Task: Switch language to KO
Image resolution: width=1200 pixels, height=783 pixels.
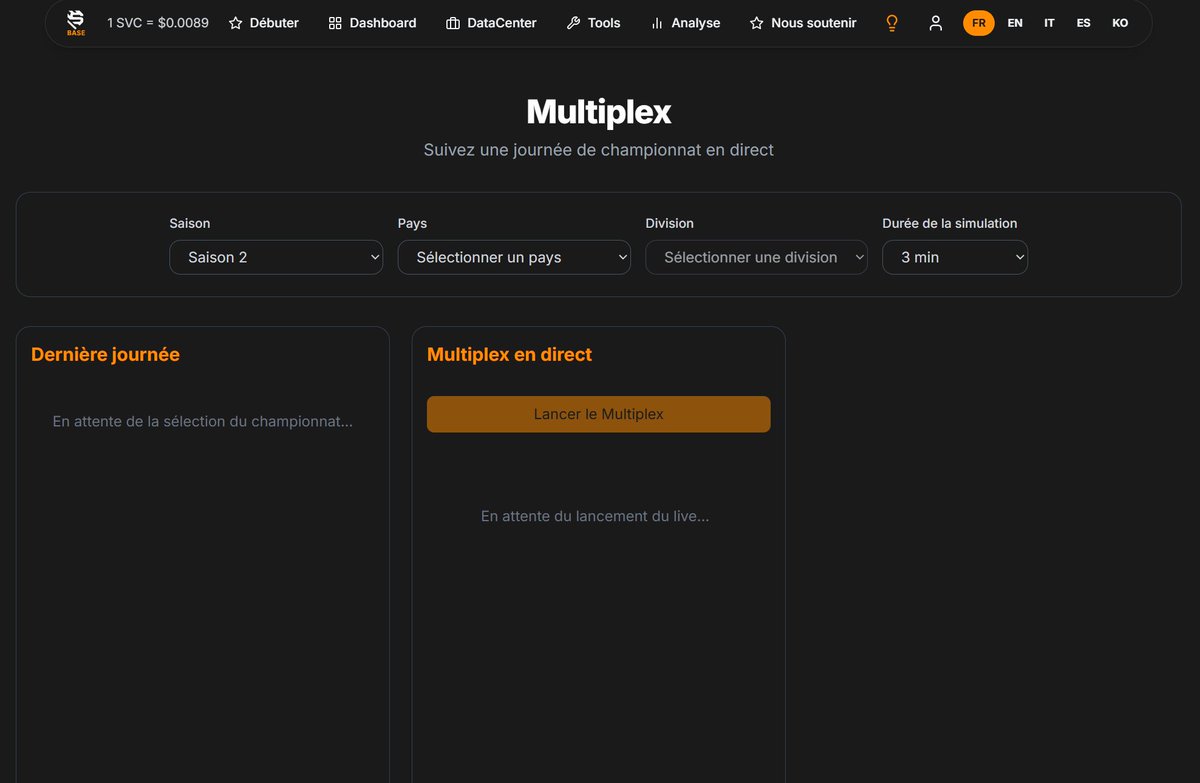Action: tap(1120, 23)
